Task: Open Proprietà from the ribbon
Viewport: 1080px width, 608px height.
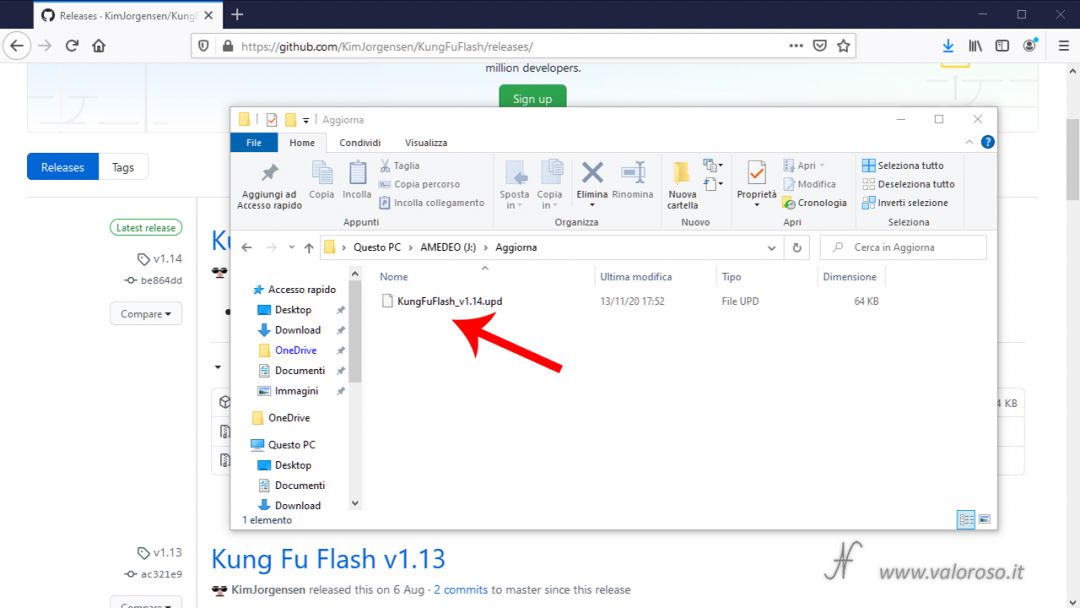Action: point(756,179)
